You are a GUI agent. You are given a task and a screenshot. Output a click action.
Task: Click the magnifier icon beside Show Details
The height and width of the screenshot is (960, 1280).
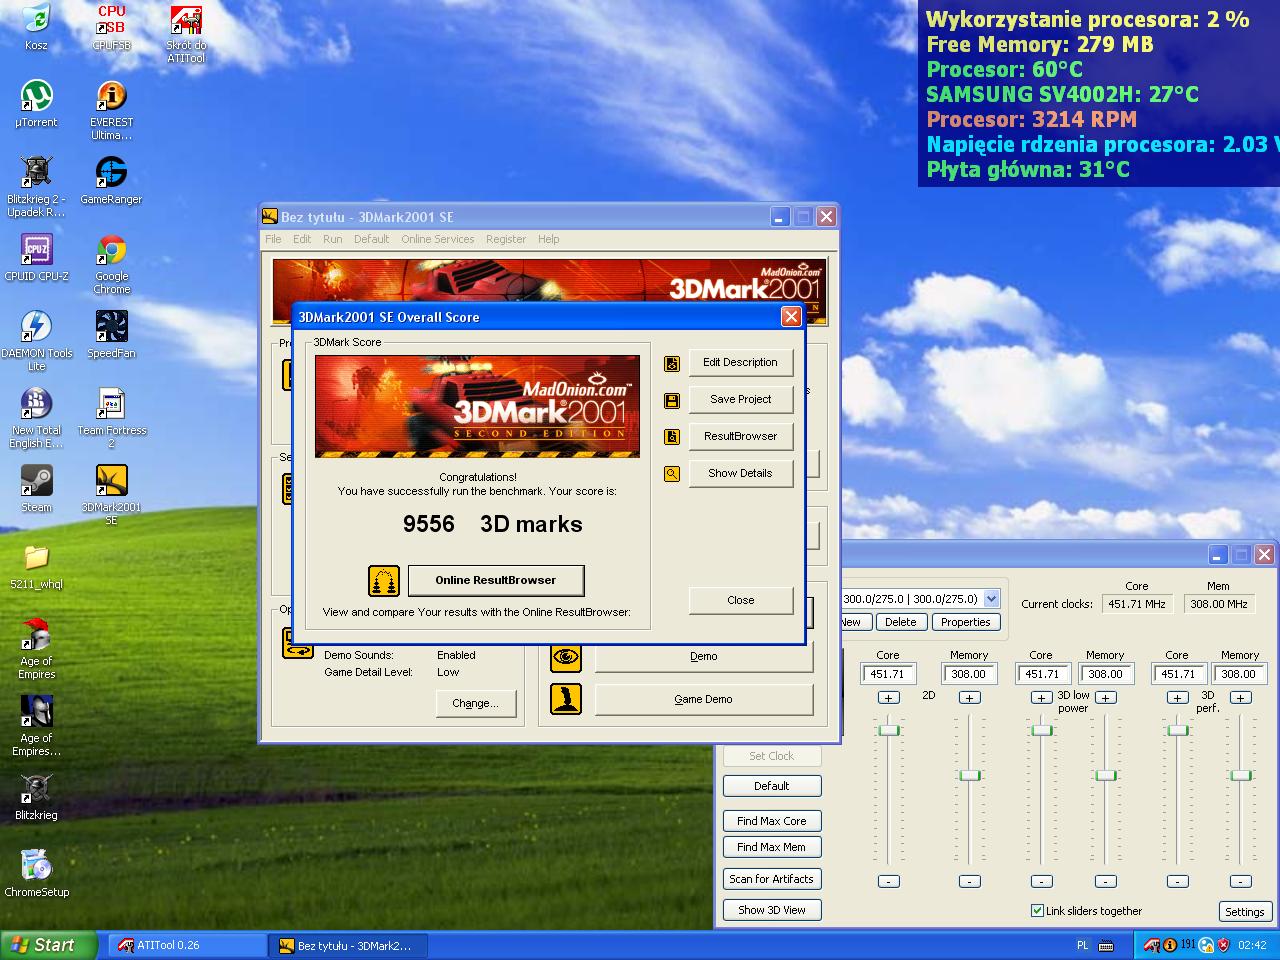tap(672, 474)
